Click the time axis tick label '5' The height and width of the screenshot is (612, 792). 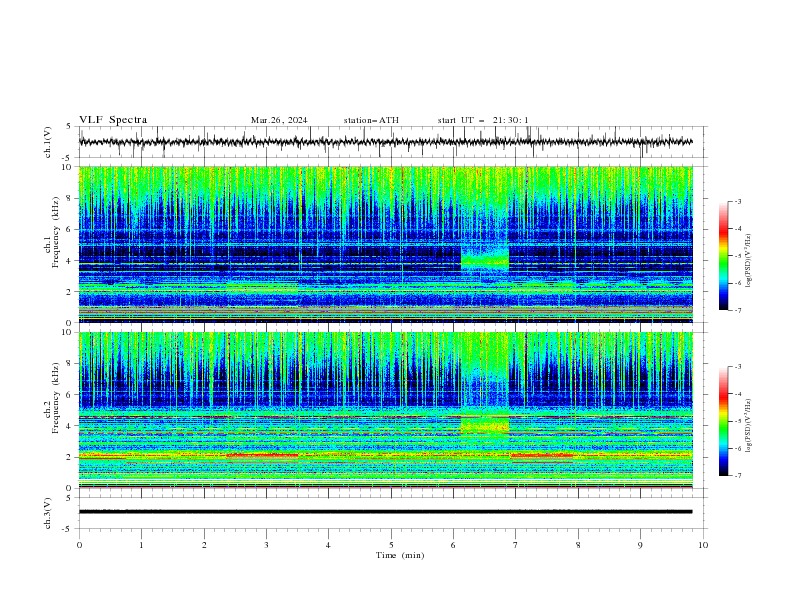click(391, 545)
